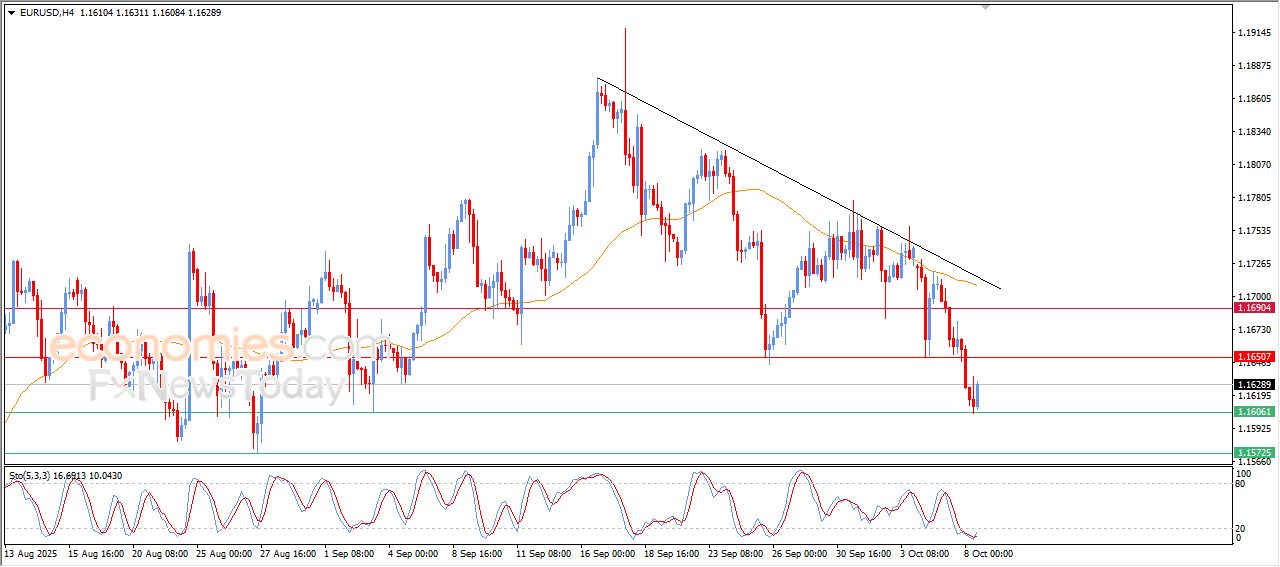This screenshot has height=567, width=1280.
Task: Click the 1.17805 price axis value
Action: coord(1253,198)
